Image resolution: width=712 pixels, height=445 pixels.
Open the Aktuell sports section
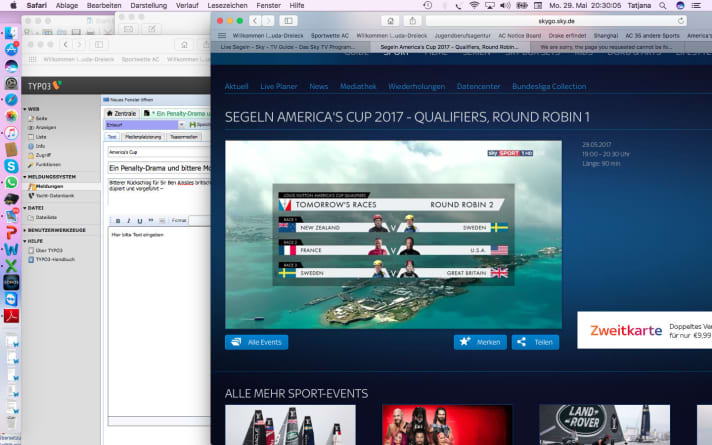pyautogui.click(x=236, y=86)
